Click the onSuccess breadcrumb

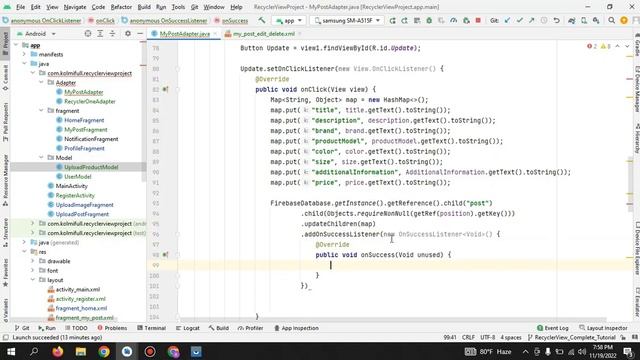pos(235,20)
